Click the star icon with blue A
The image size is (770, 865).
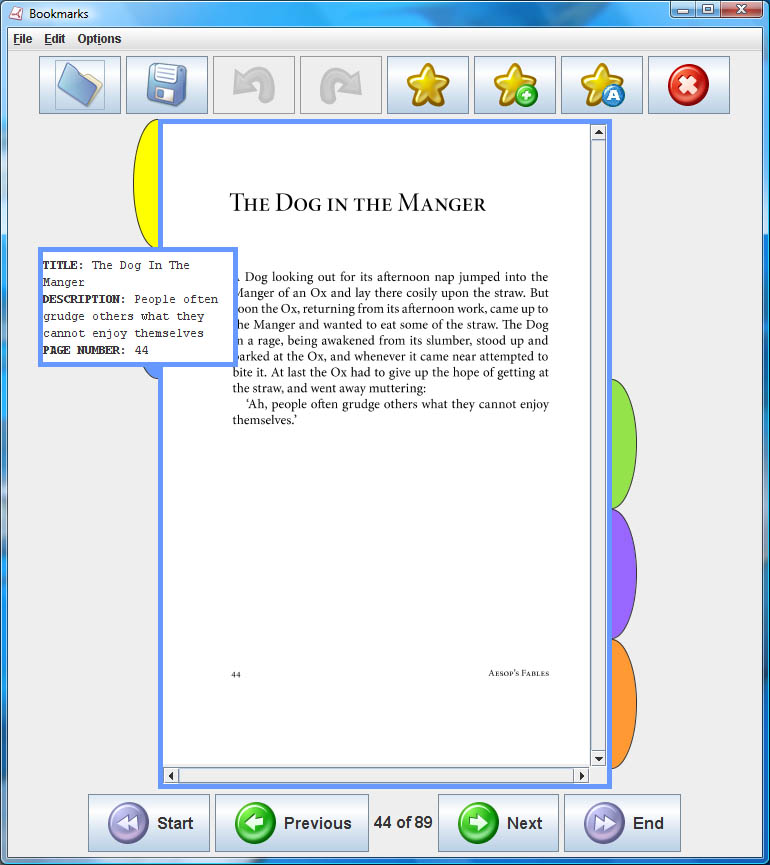pos(602,85)
